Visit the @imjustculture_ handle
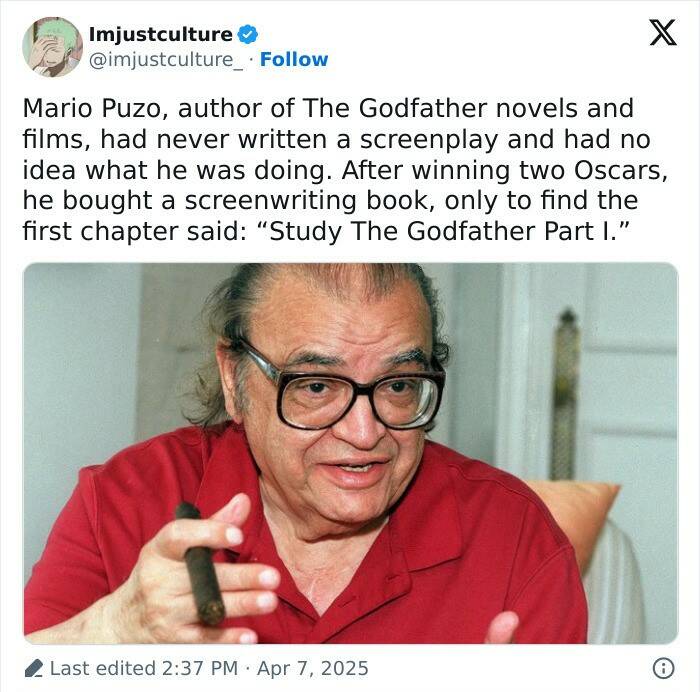The width and height of the screenshot is (700, 692). coord(166,60)
